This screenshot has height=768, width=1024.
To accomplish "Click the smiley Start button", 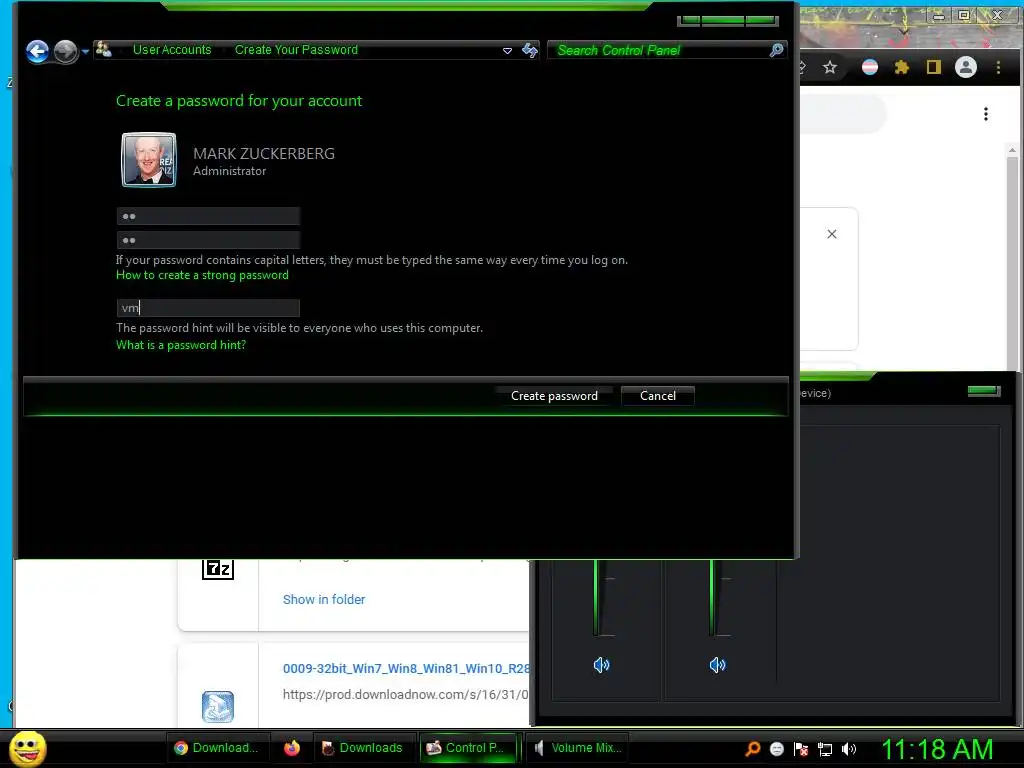I will [x=27, y=748].
